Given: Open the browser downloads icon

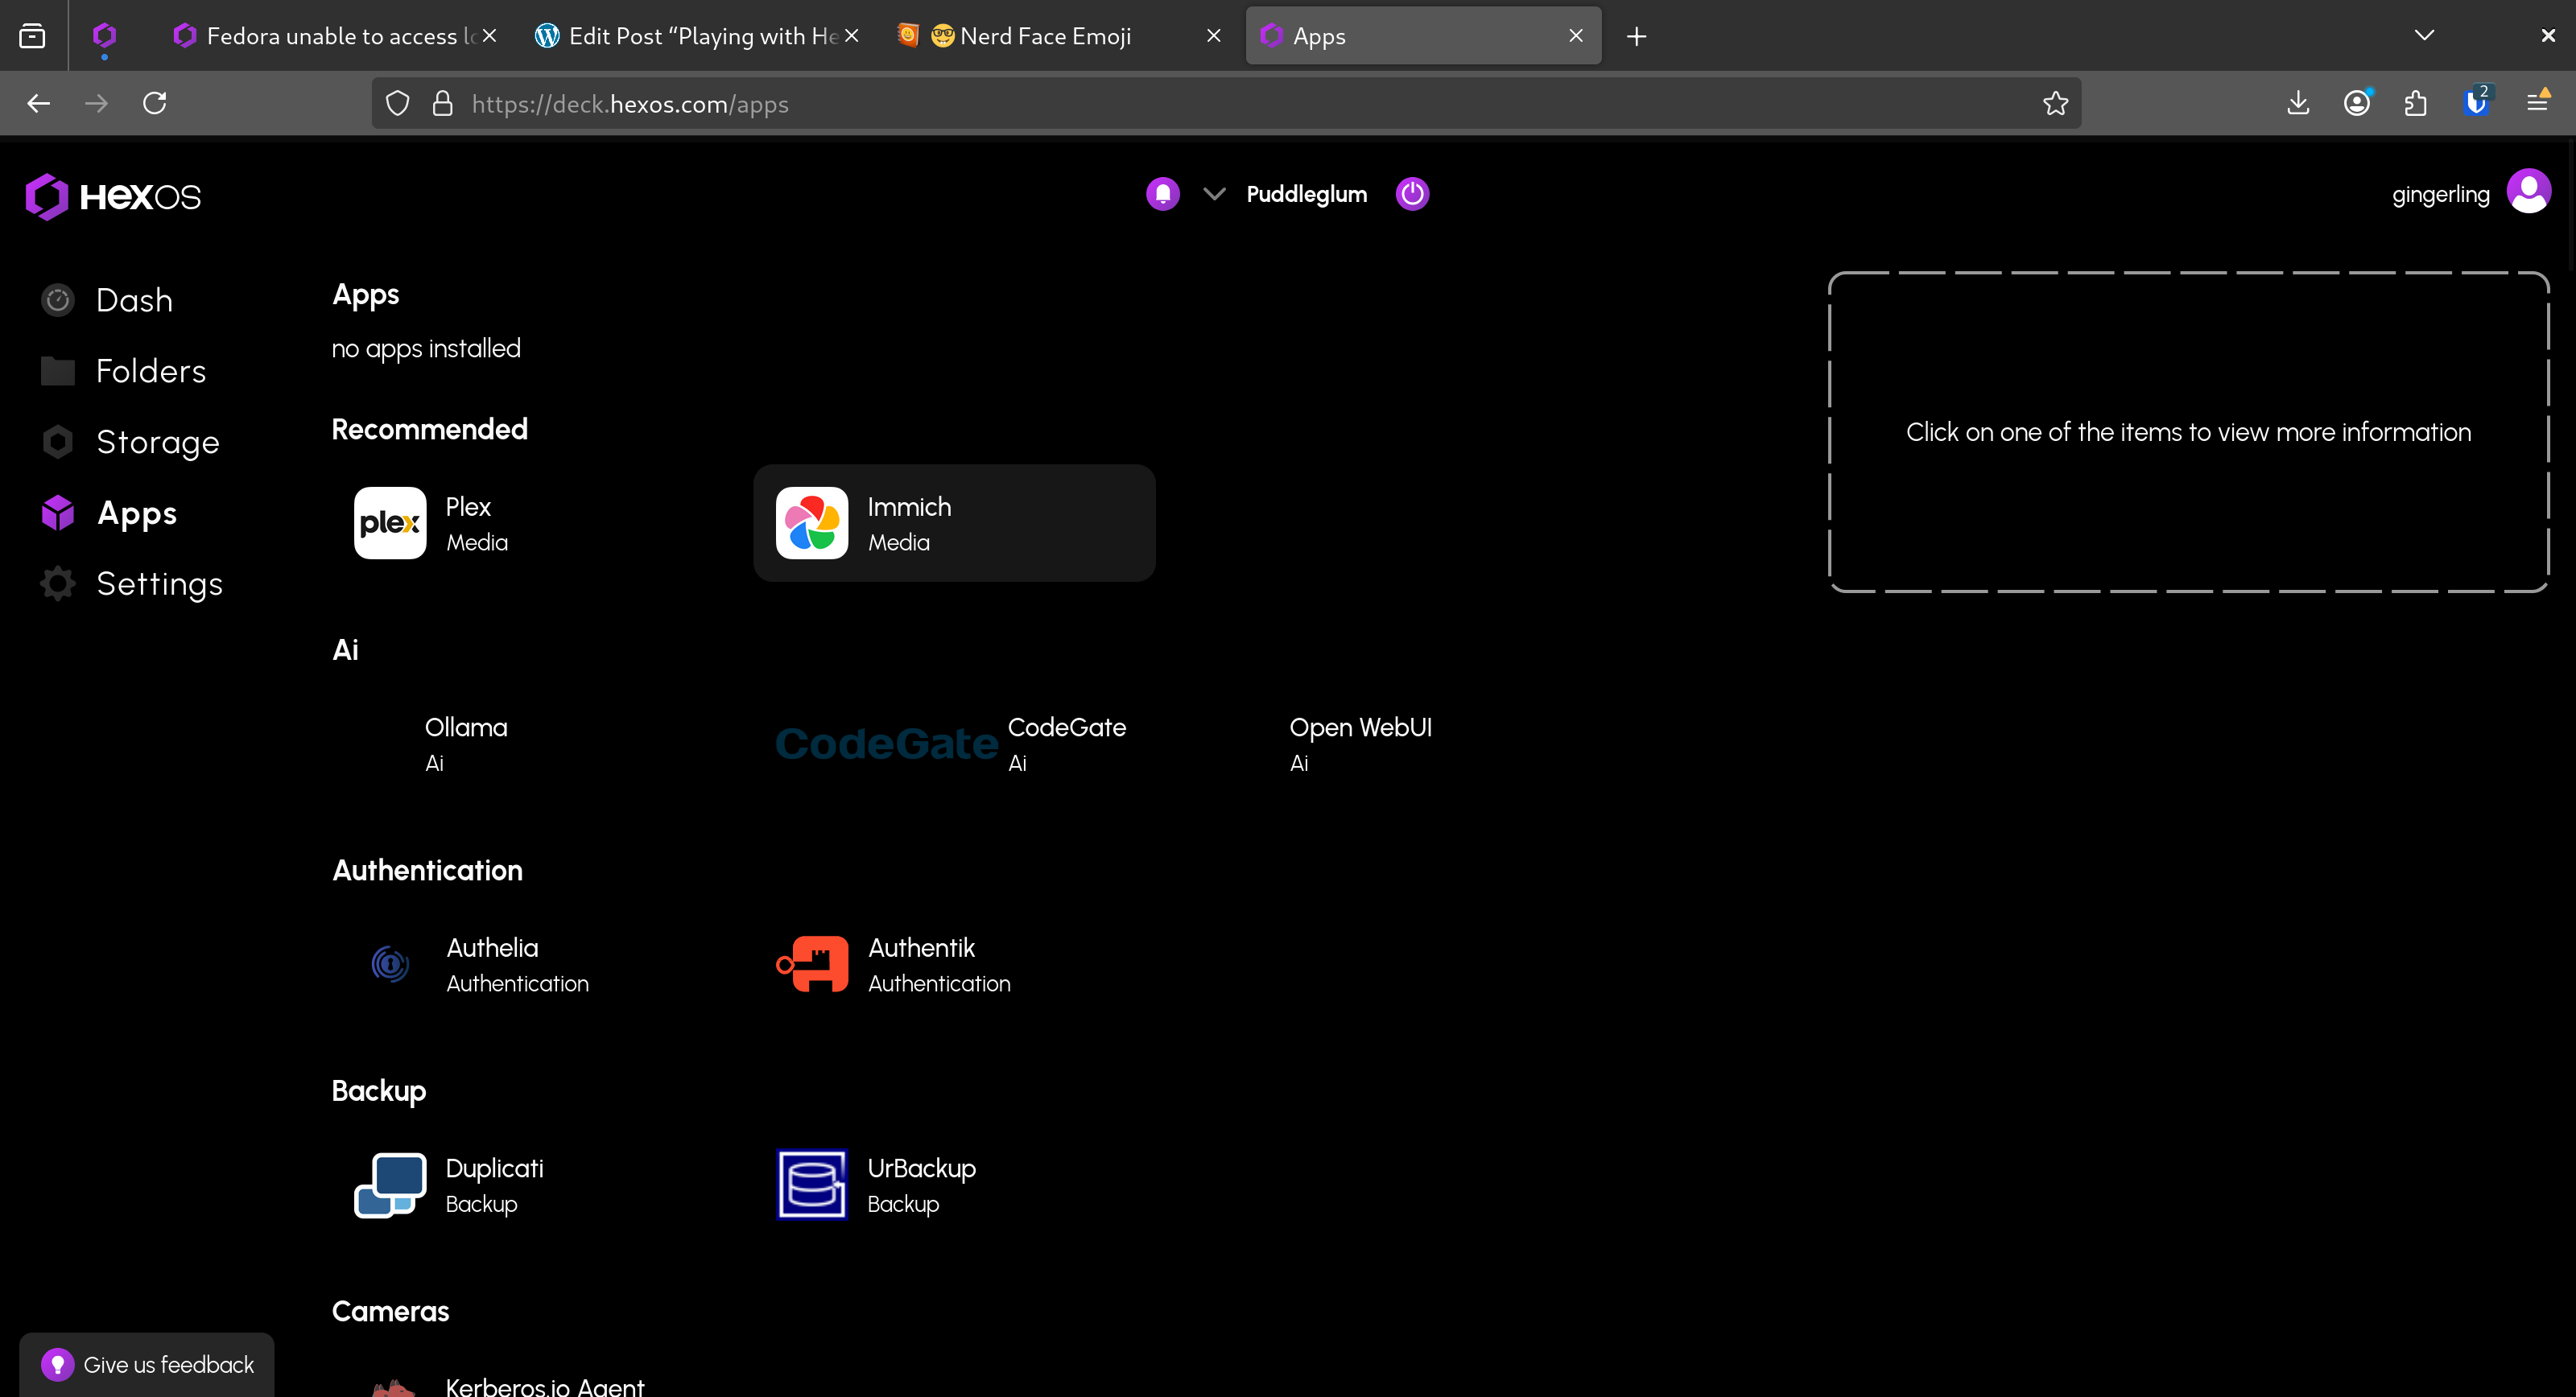Looking at the screenshot, I should 2298,103.
